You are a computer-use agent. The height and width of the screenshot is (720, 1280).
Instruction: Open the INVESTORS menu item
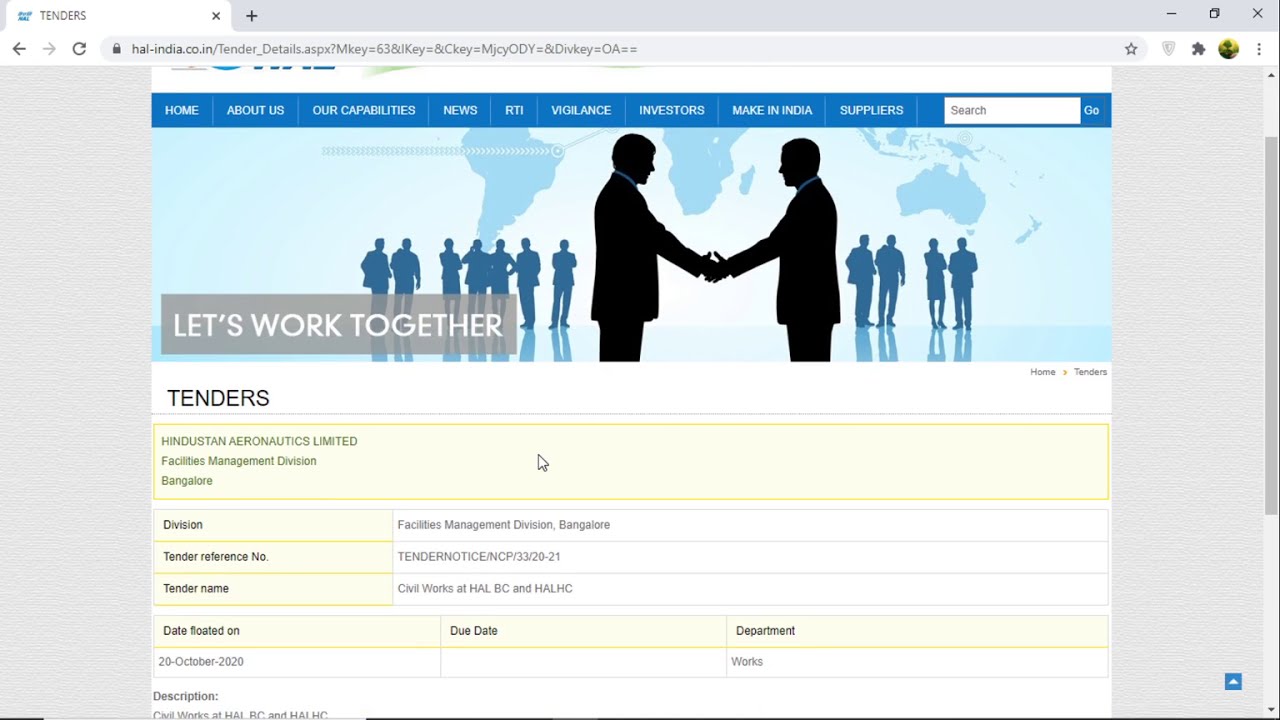point(672,110)
